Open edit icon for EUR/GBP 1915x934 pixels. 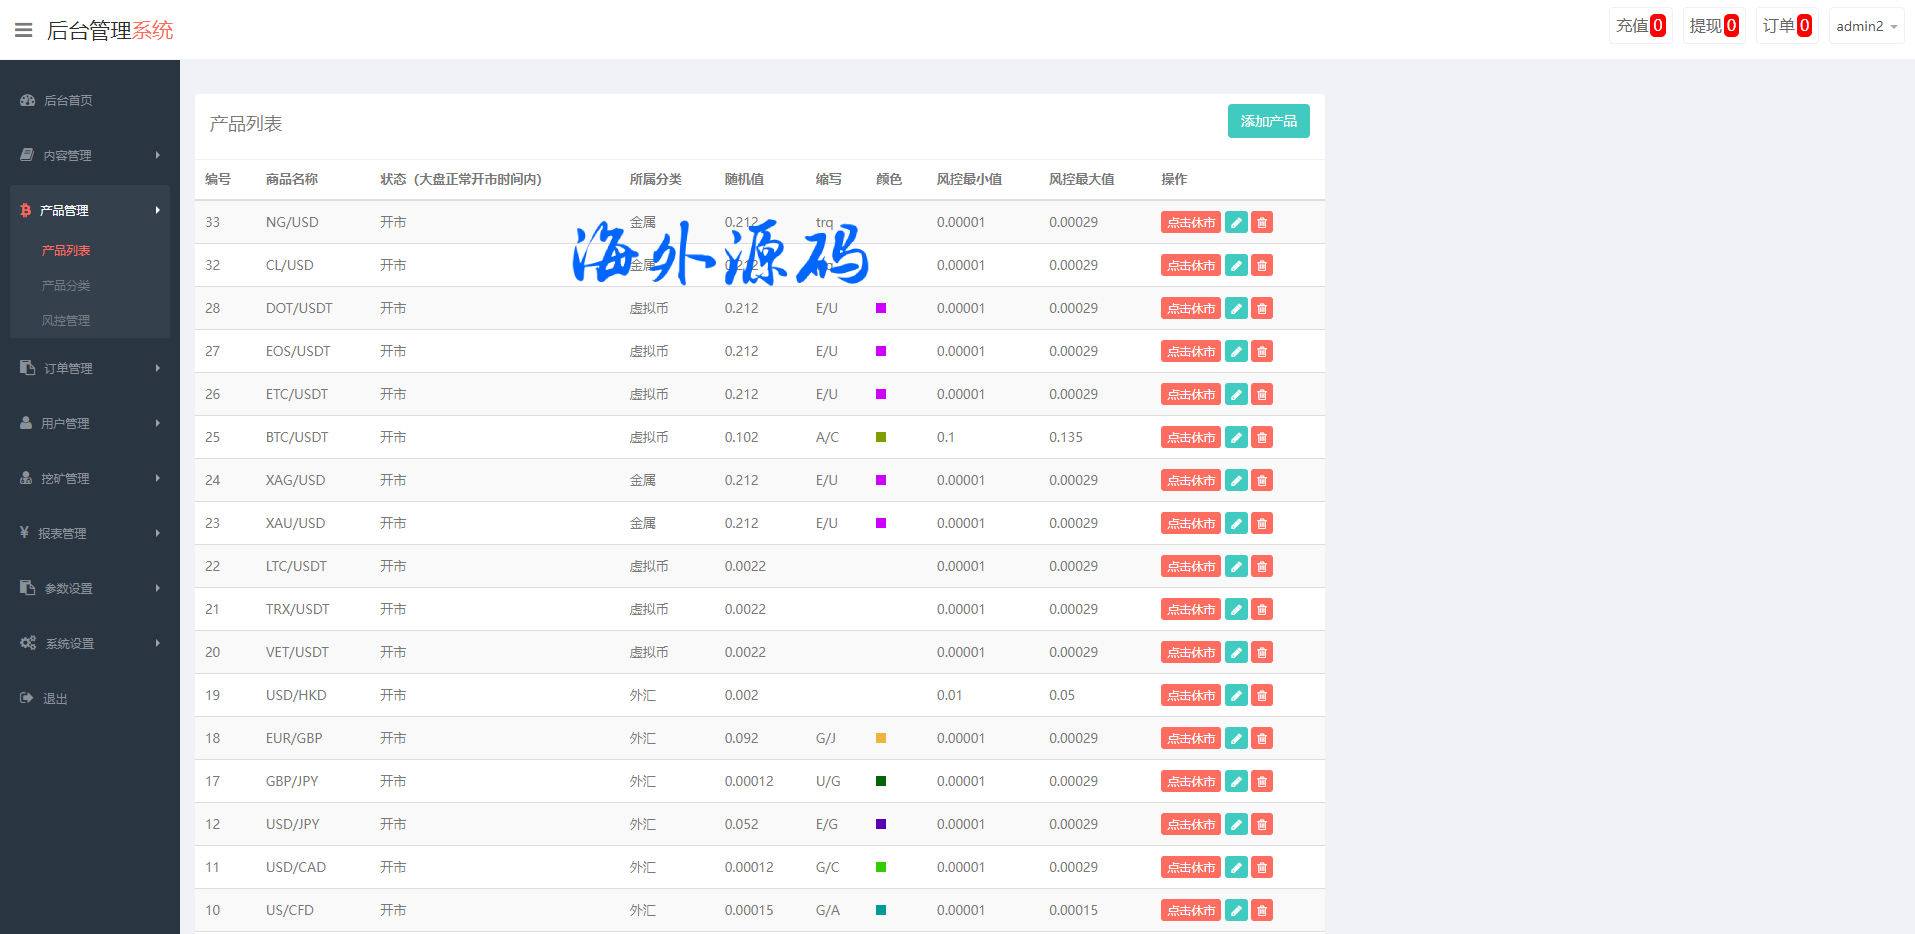click(x=1236, y=738)
